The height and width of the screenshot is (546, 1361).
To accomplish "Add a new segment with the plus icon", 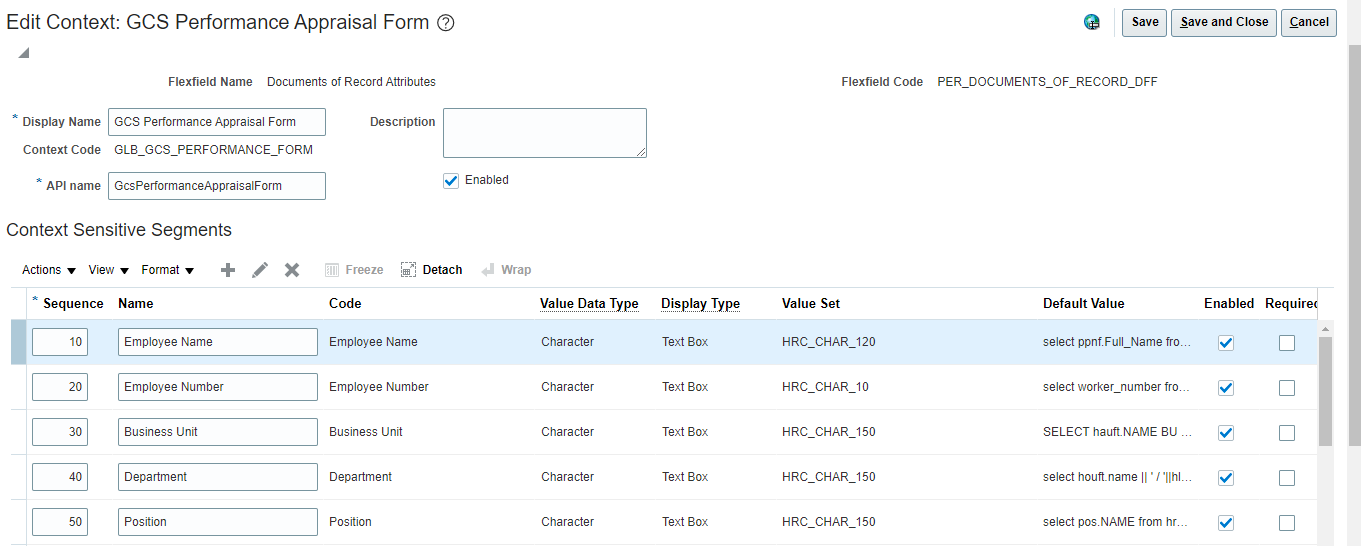I will (228, 270).
